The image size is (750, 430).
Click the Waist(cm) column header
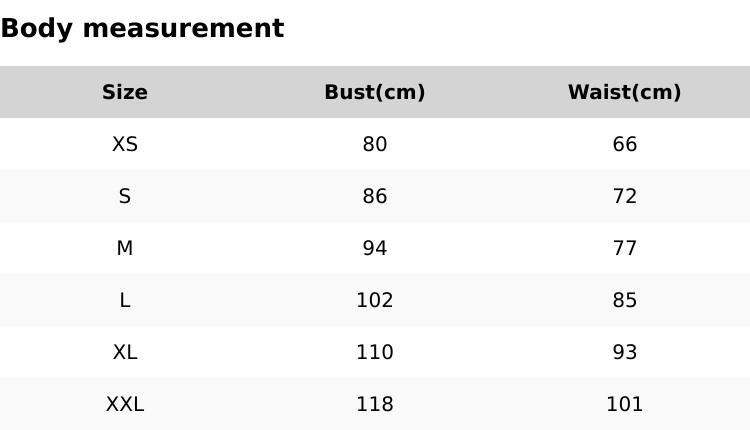pyautogui.click(x=624, y=93)
